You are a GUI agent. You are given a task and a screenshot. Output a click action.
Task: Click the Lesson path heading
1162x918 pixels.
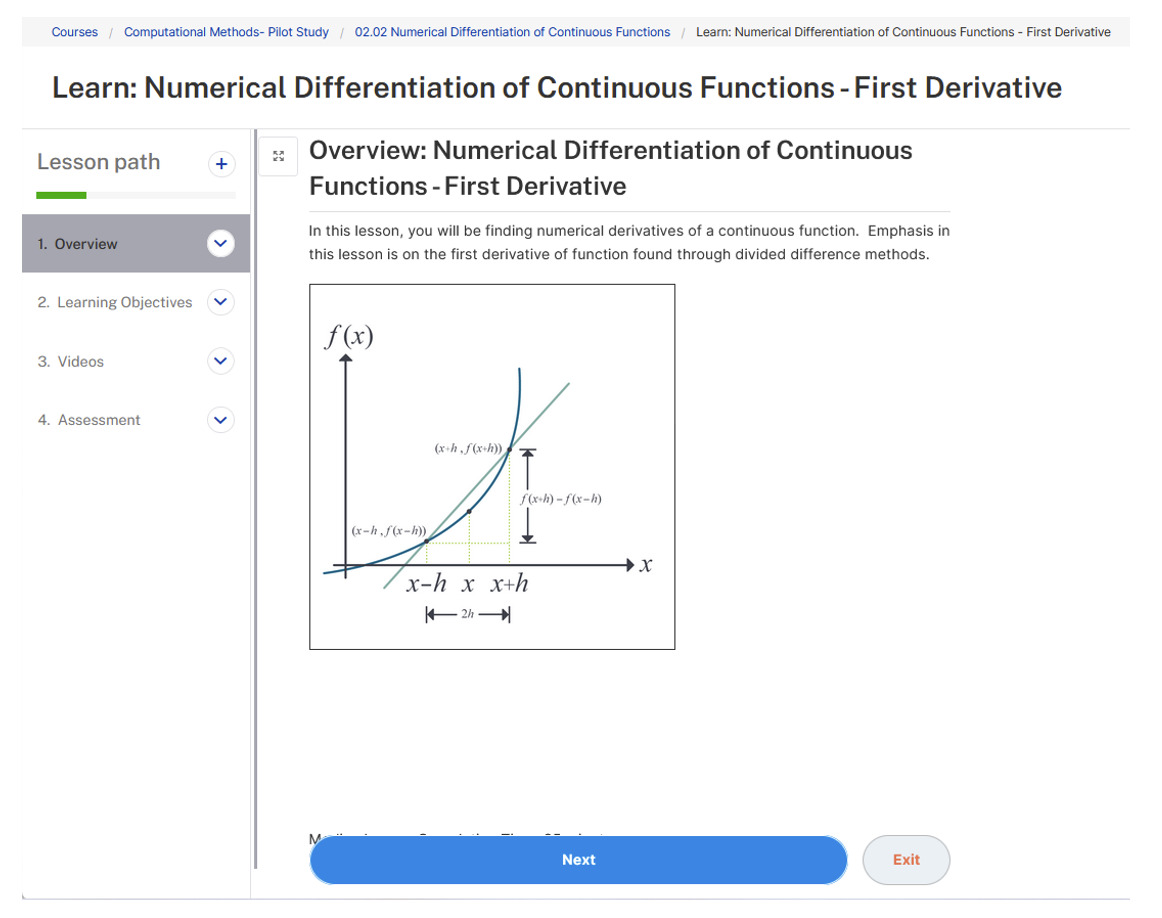(x=98, y=162)
